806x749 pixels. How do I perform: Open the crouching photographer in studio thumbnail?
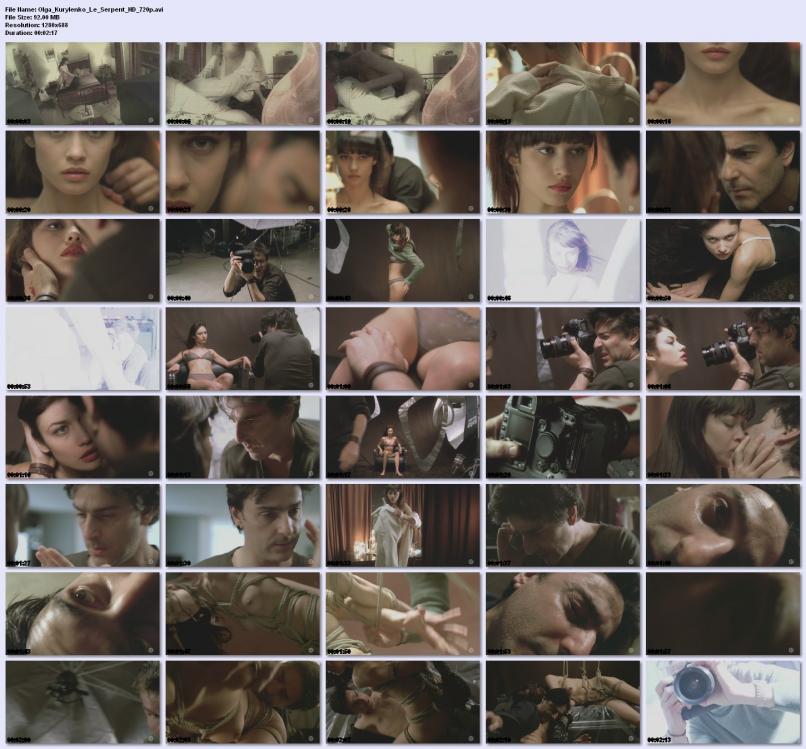tap(243, 260)
